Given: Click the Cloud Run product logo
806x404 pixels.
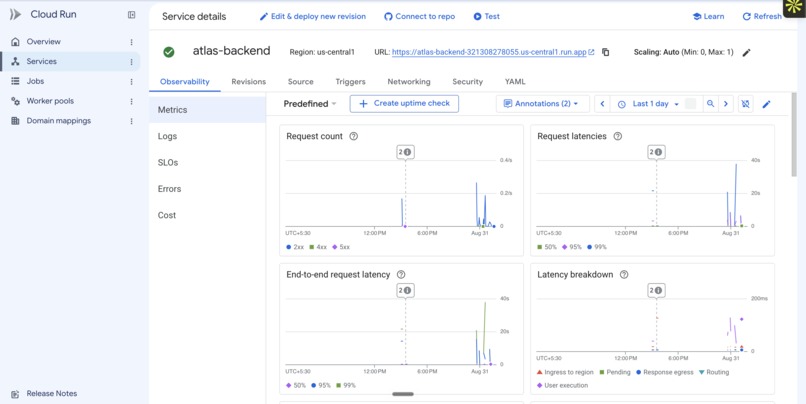Looking at the screenshot, I should click(x=15, y=14).
